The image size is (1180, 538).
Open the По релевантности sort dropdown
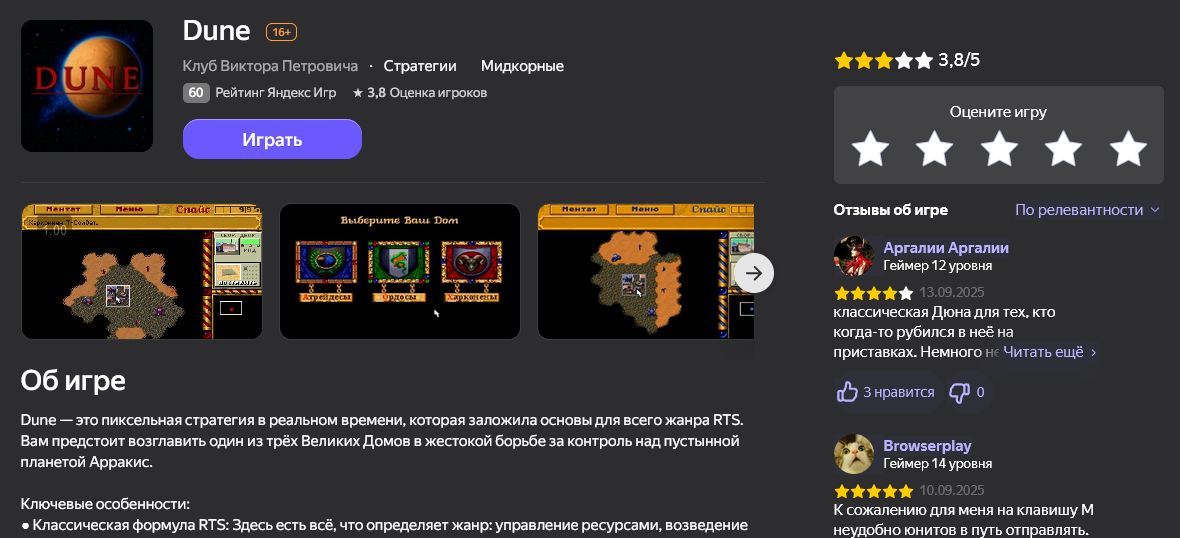click(1087, 210)
